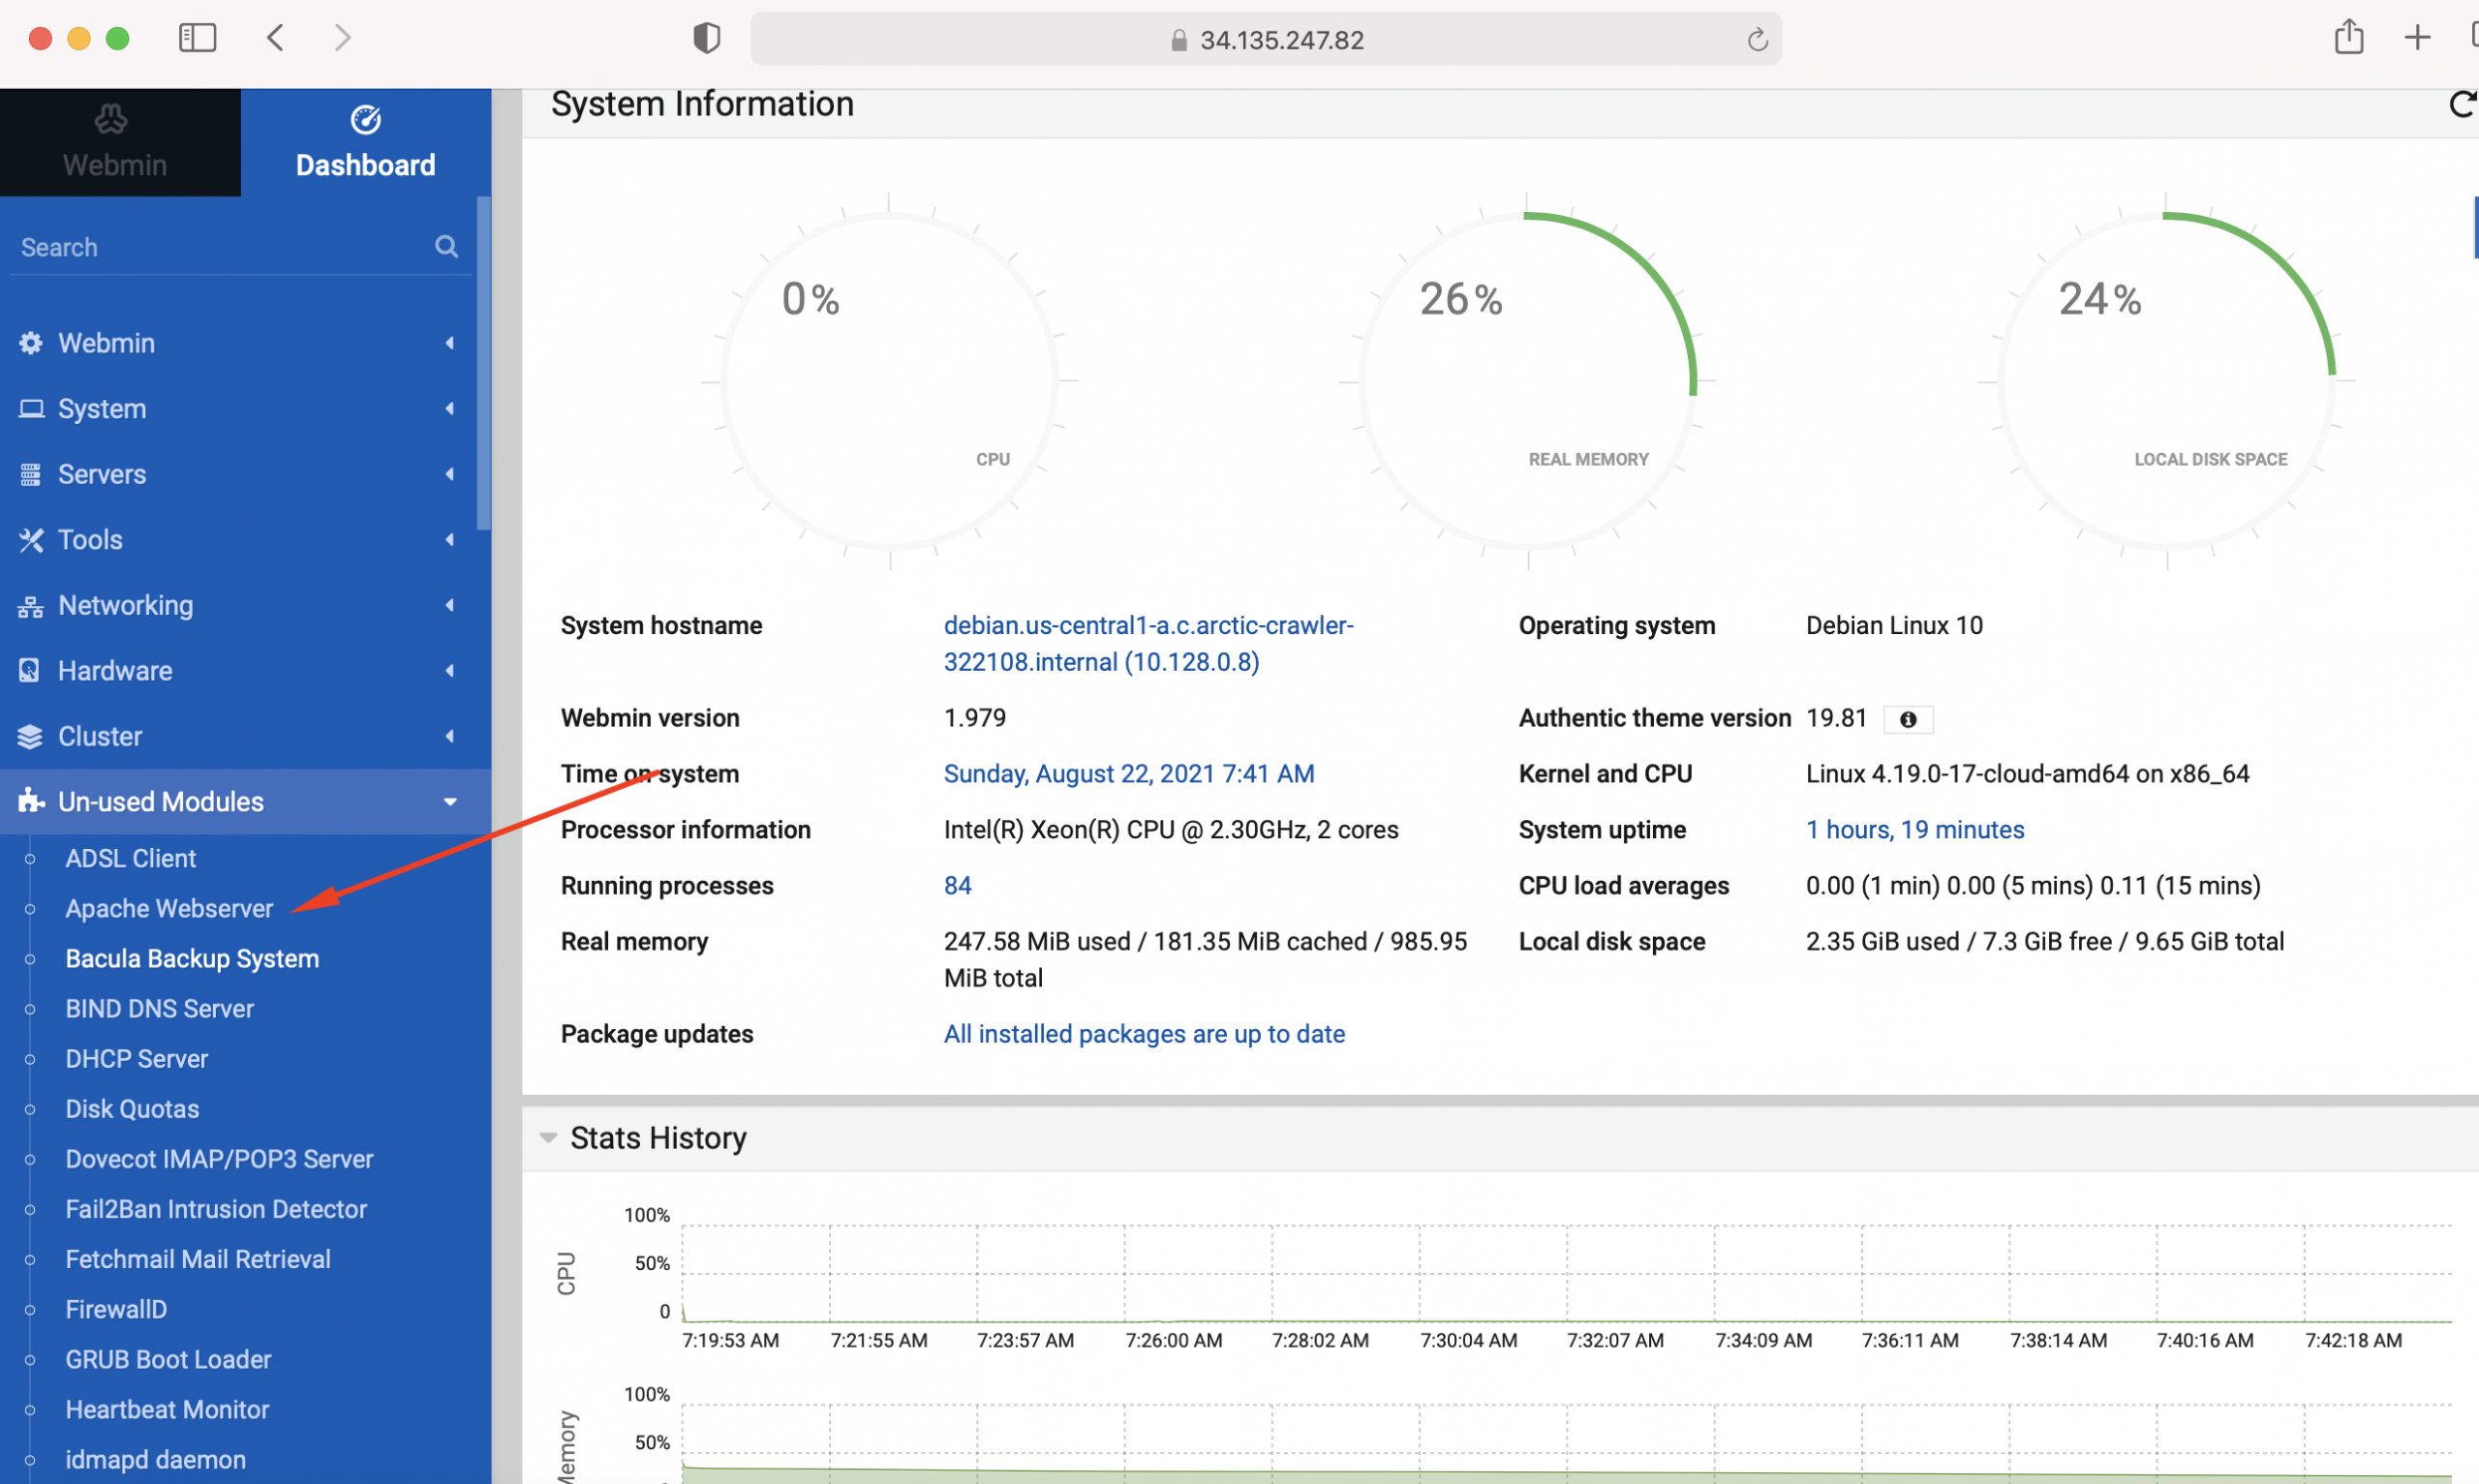Expand the Servers menu category
The image size is (2479, 1484).
tap(245, 474)
